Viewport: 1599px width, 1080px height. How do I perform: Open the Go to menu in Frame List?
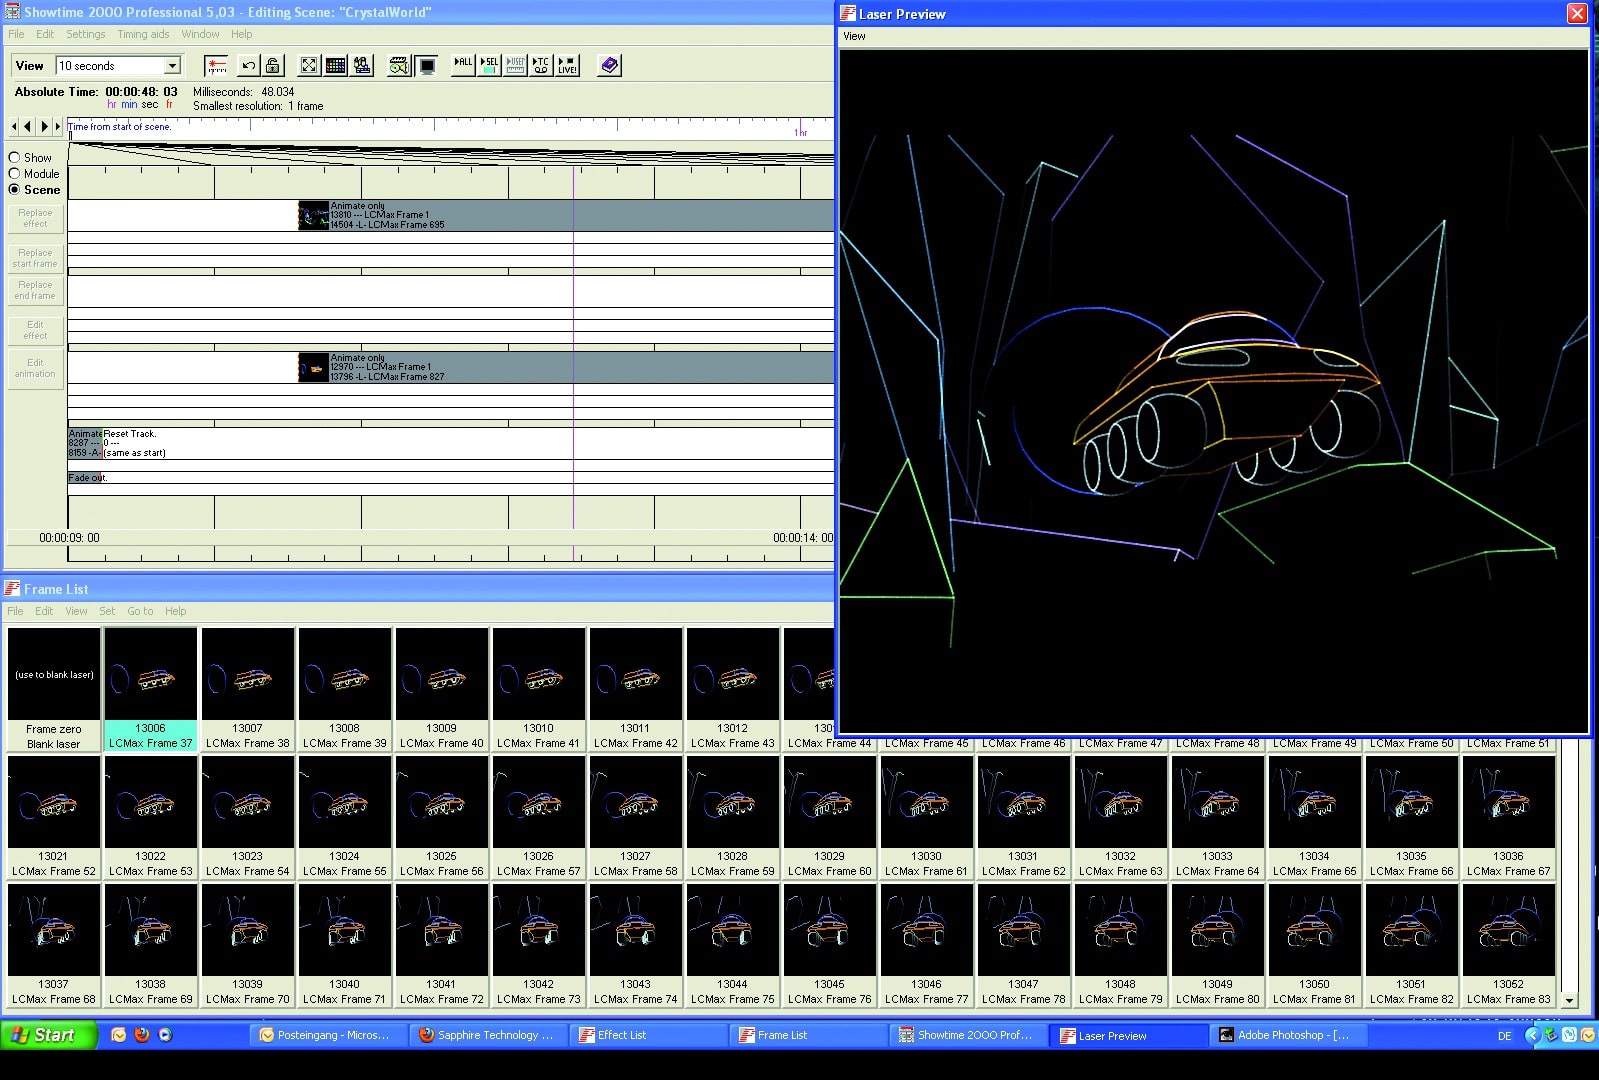(x=140, y=611)
